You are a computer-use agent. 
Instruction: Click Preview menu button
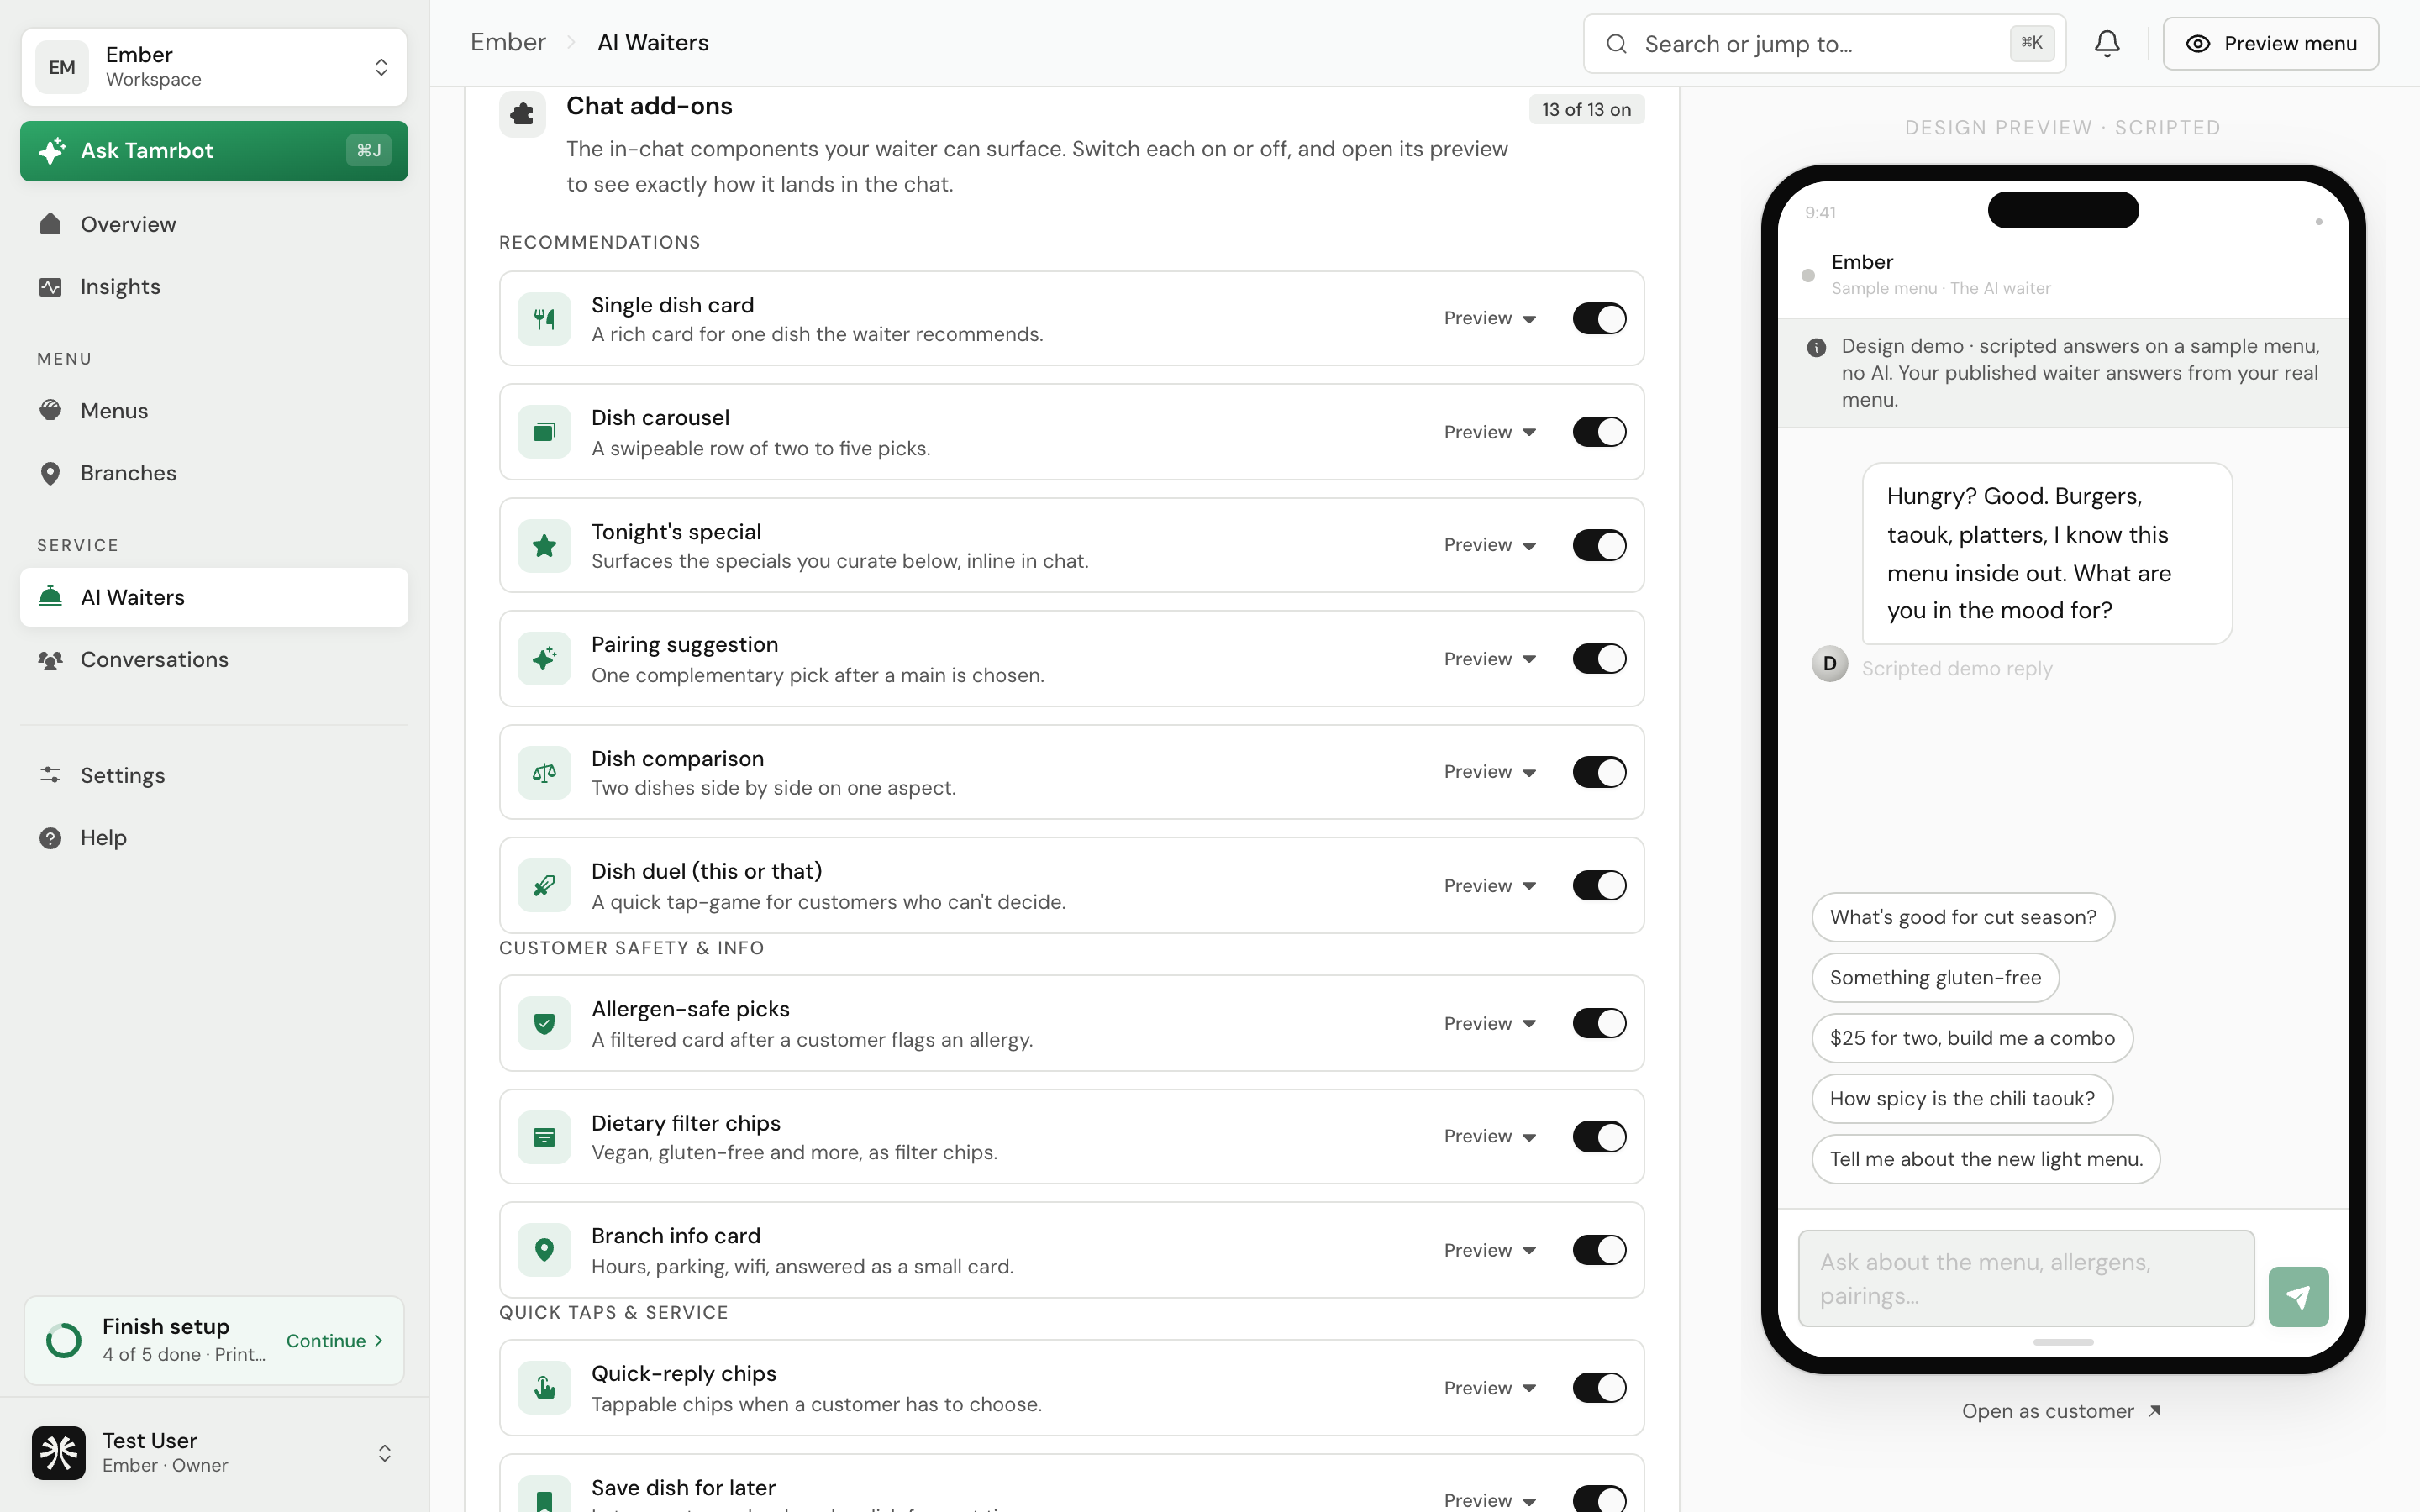(2270, 44)
